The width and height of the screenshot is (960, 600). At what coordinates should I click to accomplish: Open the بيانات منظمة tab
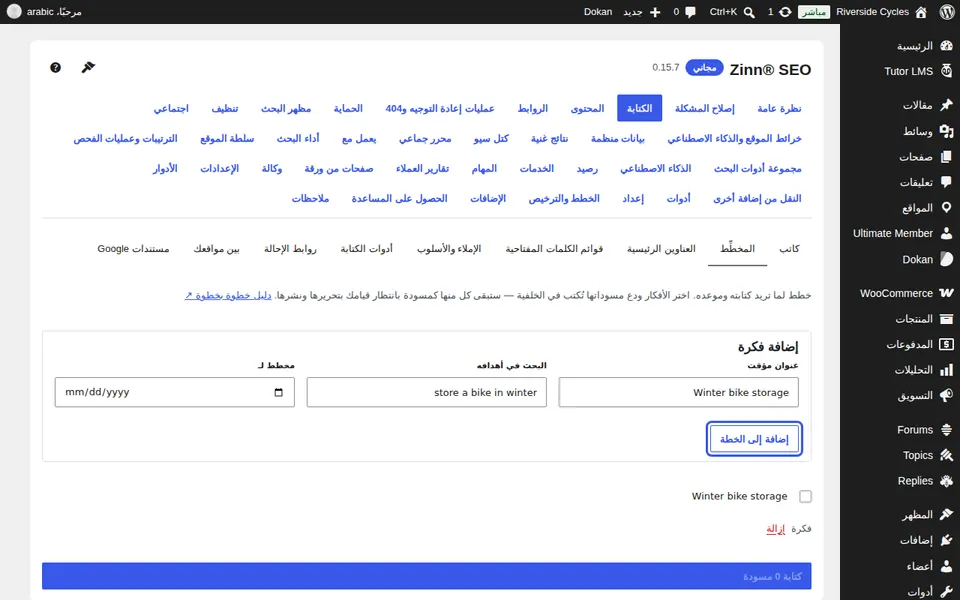[617, 138]
